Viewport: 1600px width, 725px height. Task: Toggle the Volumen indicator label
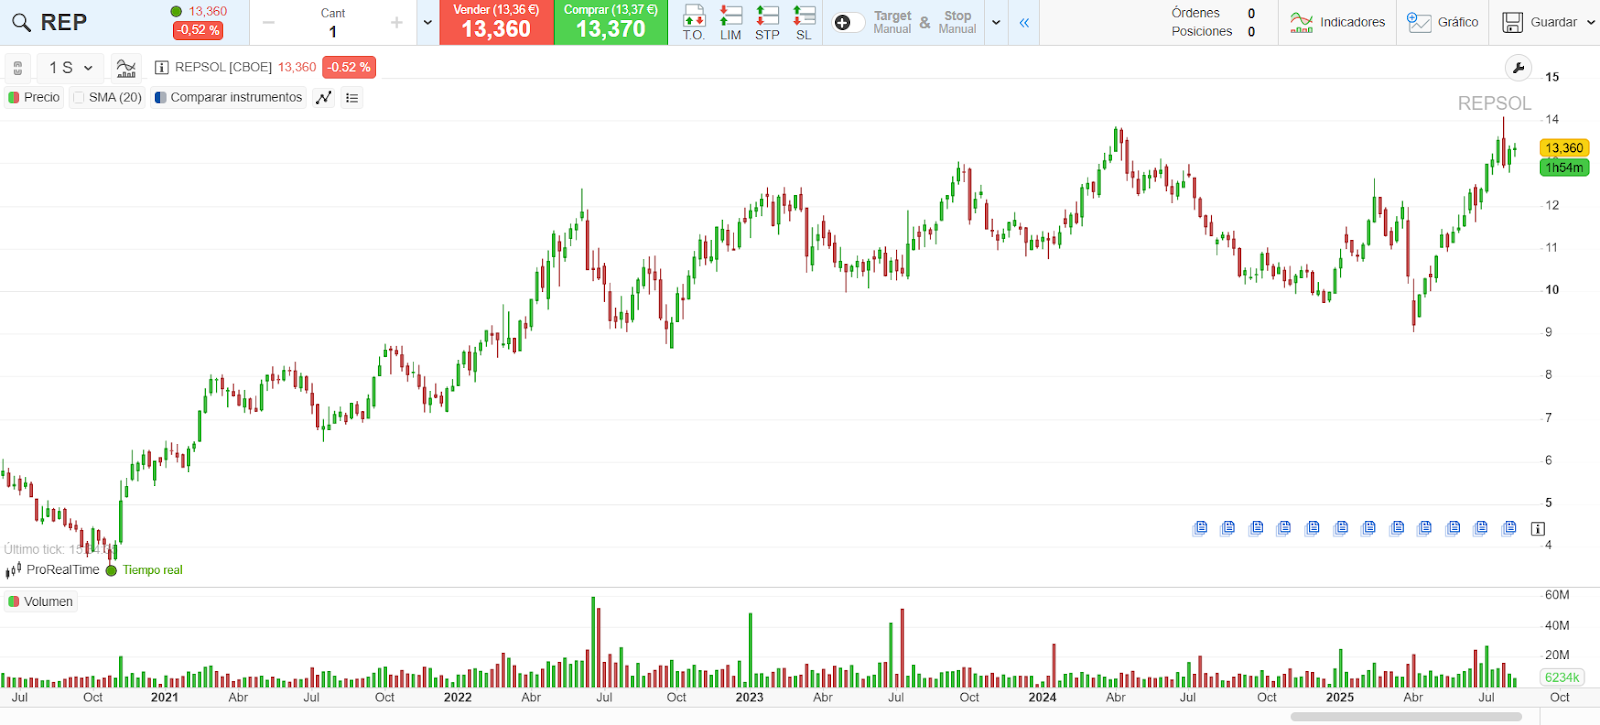tap(41, 601)
